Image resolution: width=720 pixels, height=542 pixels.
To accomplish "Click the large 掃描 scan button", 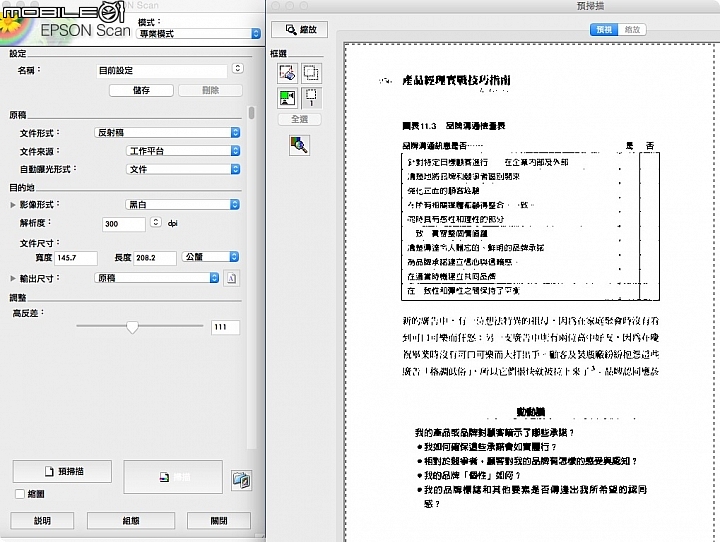I will click(x=173, y=477).
